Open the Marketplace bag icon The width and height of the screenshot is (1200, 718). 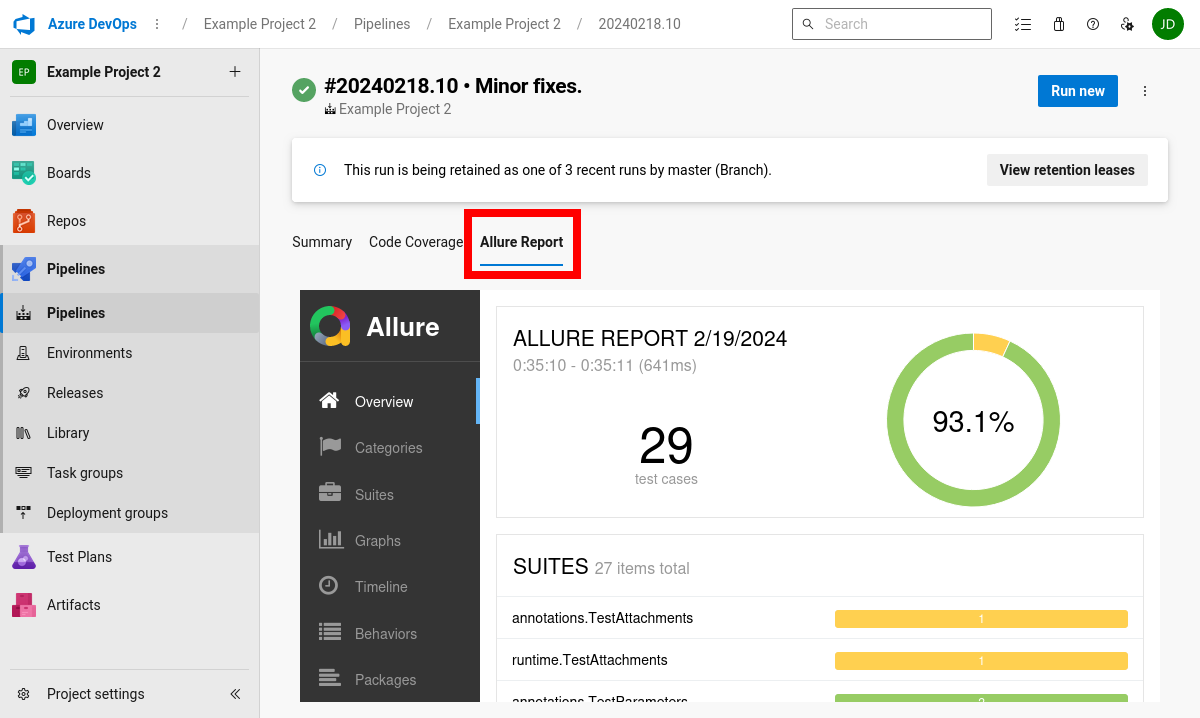pyautogui.click(x=1058, y=23)
